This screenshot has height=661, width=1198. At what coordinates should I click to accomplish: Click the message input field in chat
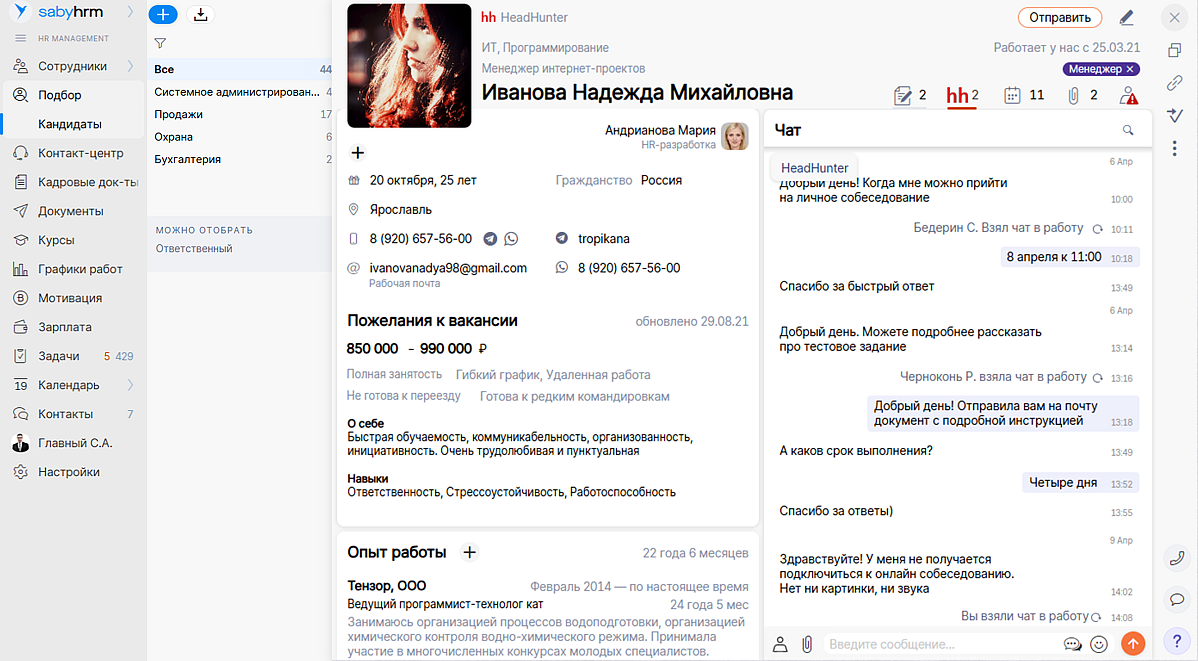coord(940,644)
